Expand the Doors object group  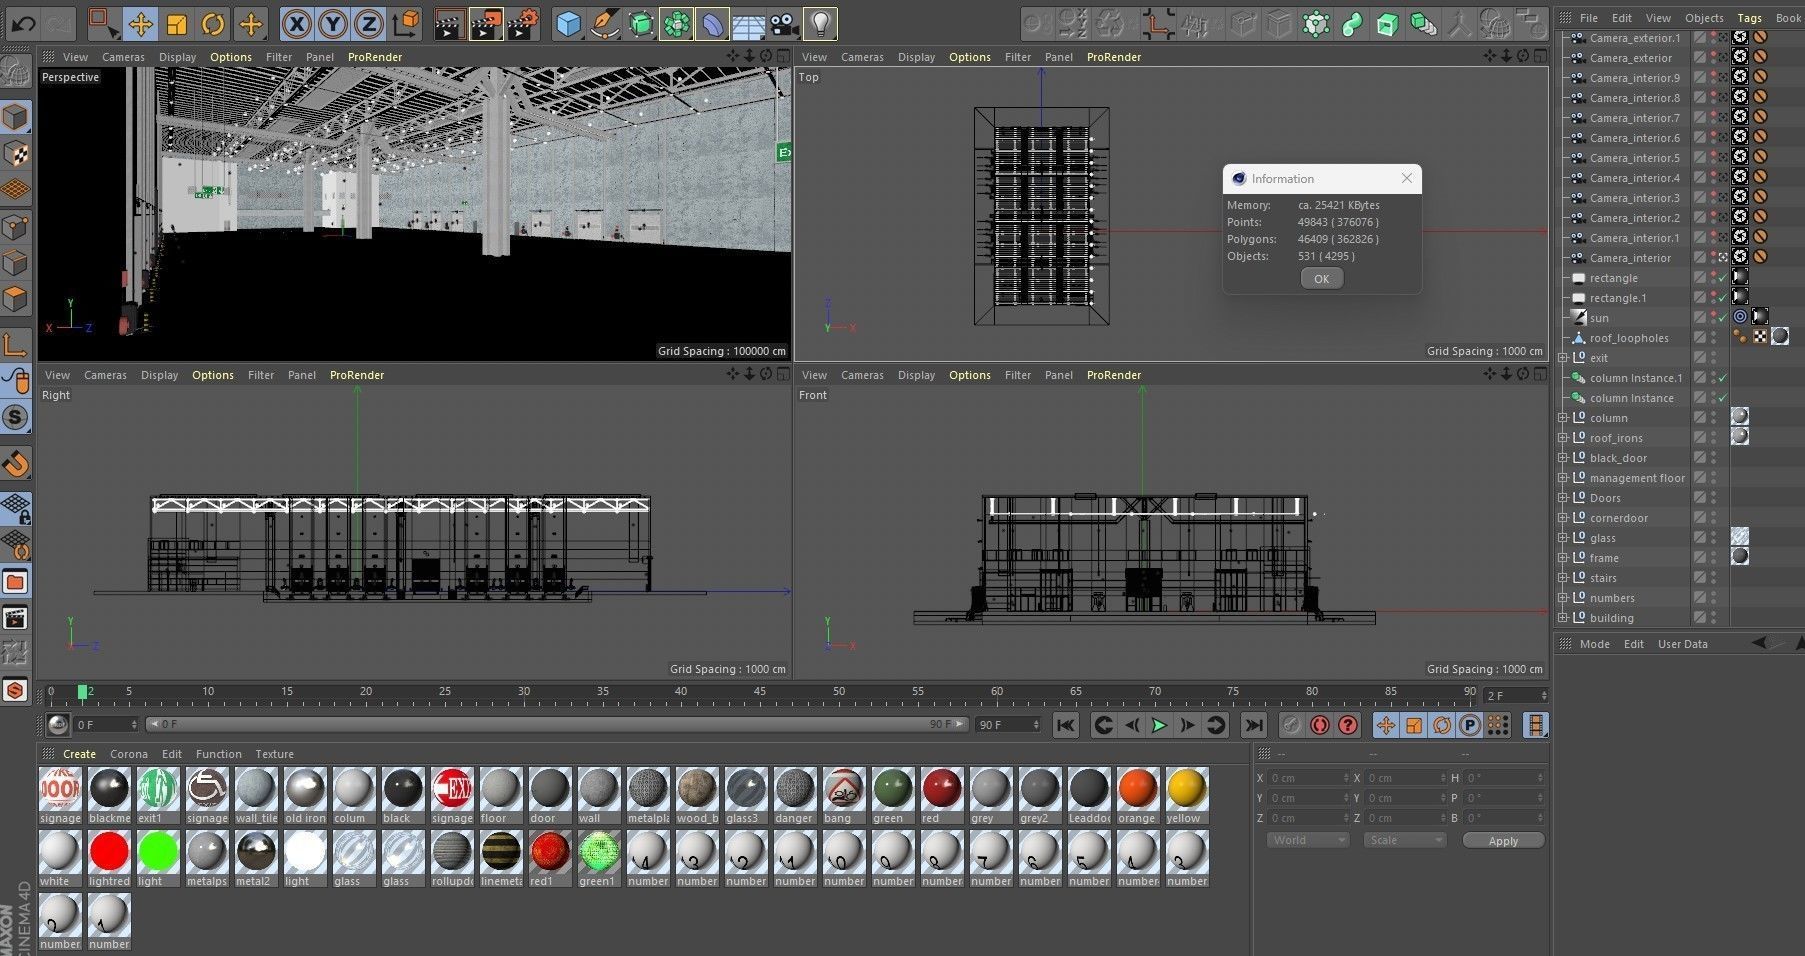pyautogui.click(x=1563, y=498)
